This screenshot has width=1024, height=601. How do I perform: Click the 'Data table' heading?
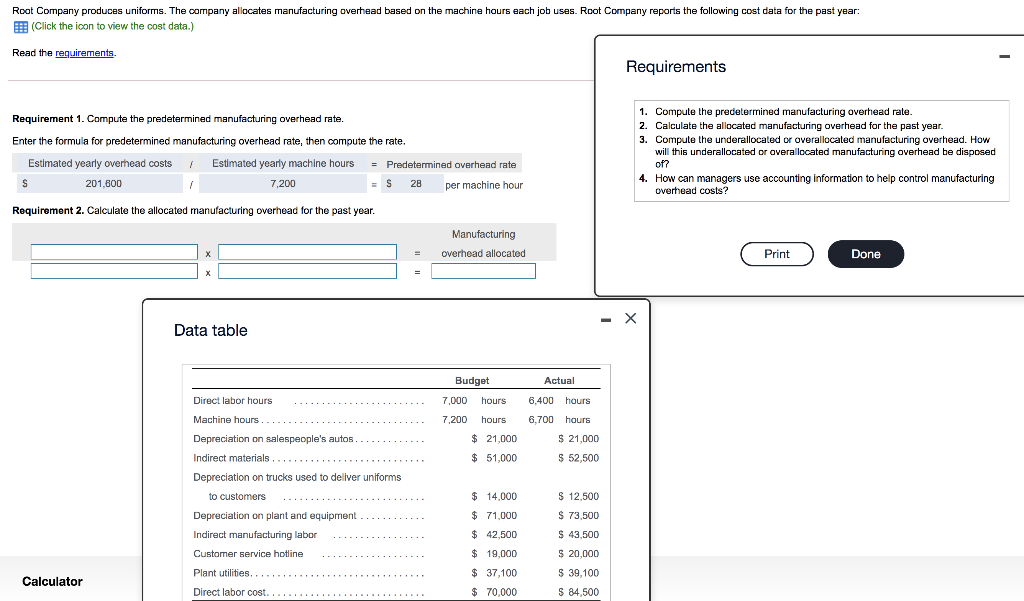pos(210,331)
